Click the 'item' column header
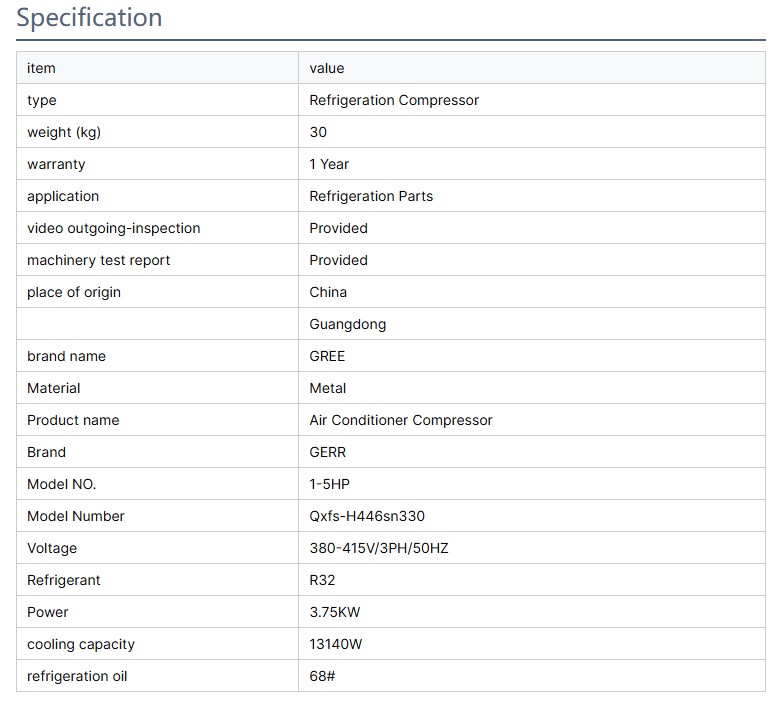 click(x=41, y=68)
